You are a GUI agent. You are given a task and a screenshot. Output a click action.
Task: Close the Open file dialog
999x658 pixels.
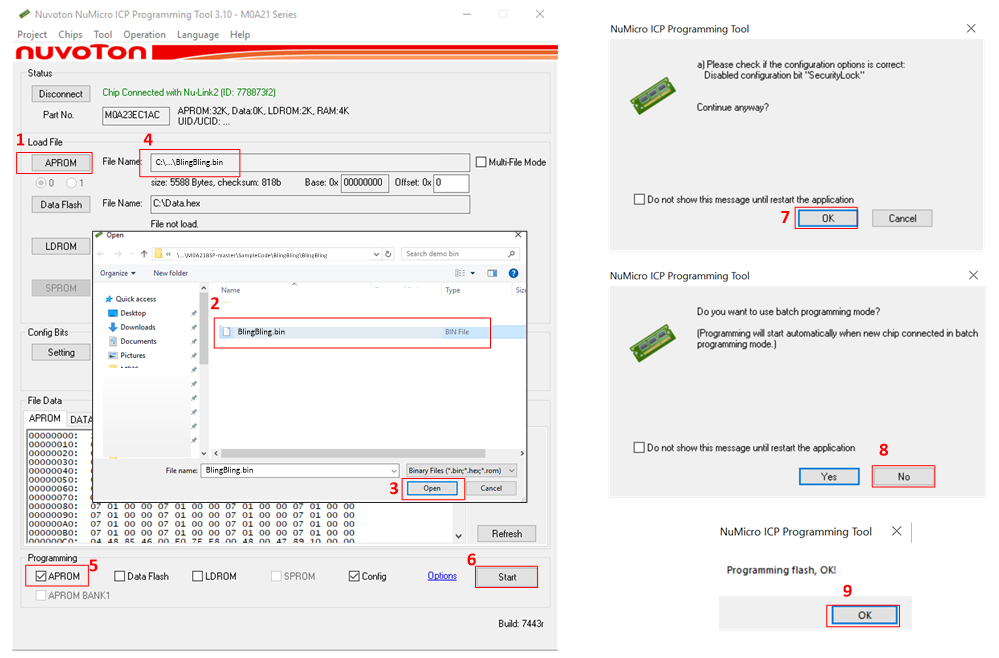tap(519, 235)
